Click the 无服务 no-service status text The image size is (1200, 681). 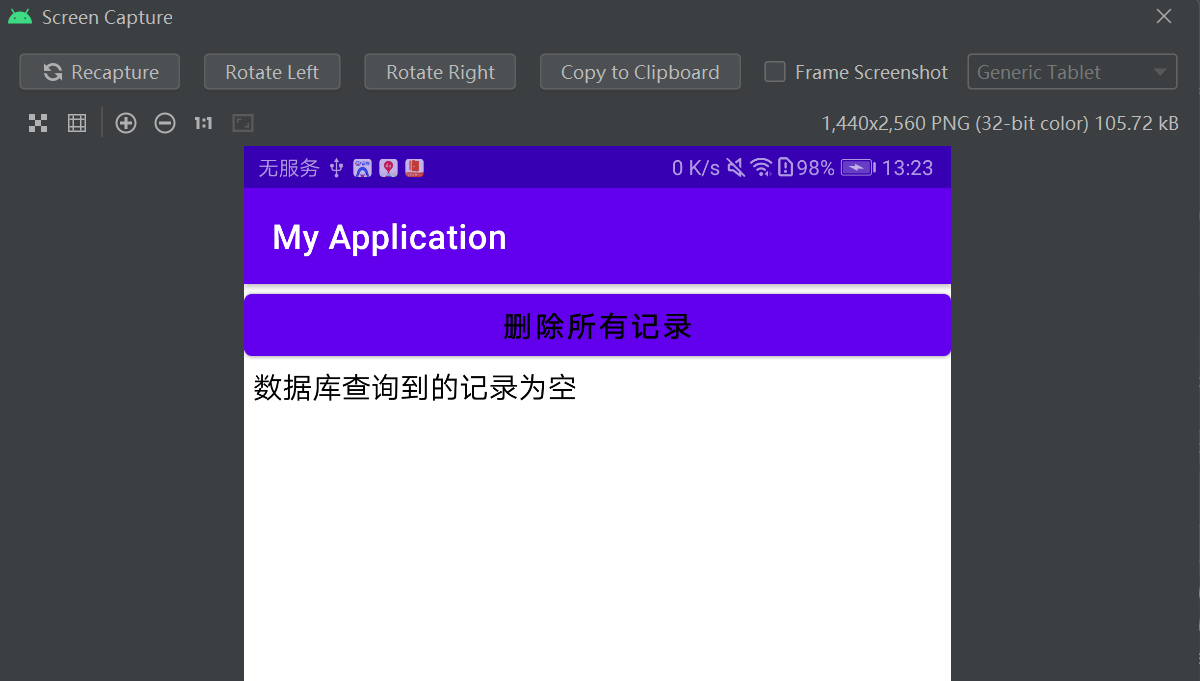click(x=289, y=168)
